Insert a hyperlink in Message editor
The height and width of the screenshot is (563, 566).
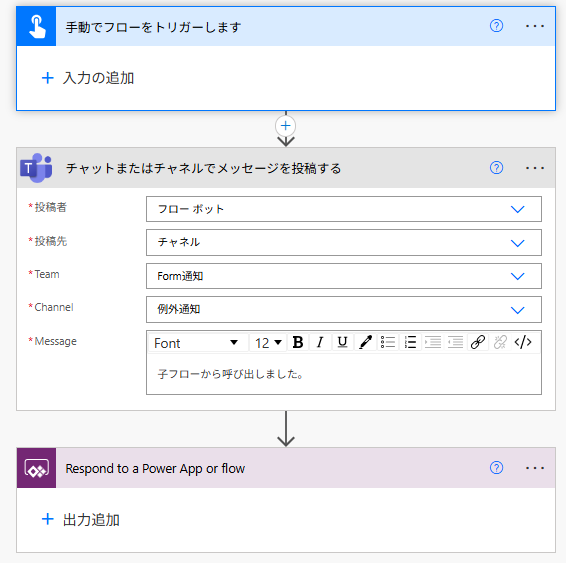pos(478,342)
